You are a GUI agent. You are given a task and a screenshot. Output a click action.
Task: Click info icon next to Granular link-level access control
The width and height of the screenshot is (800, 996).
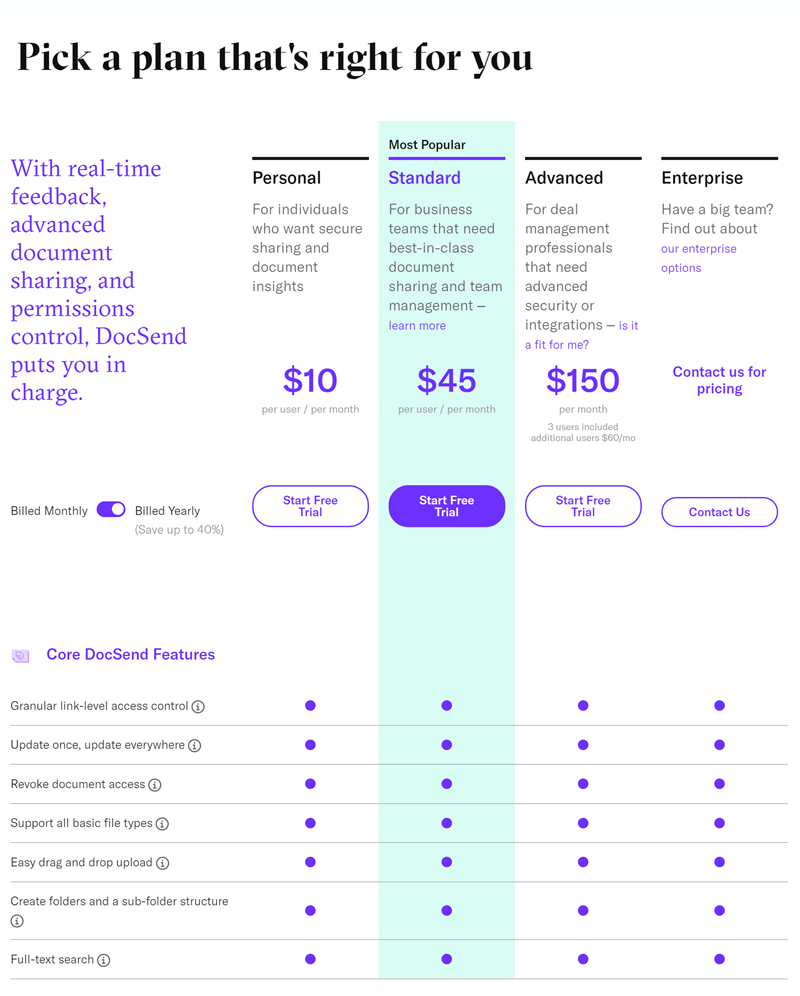click(198, 706)
